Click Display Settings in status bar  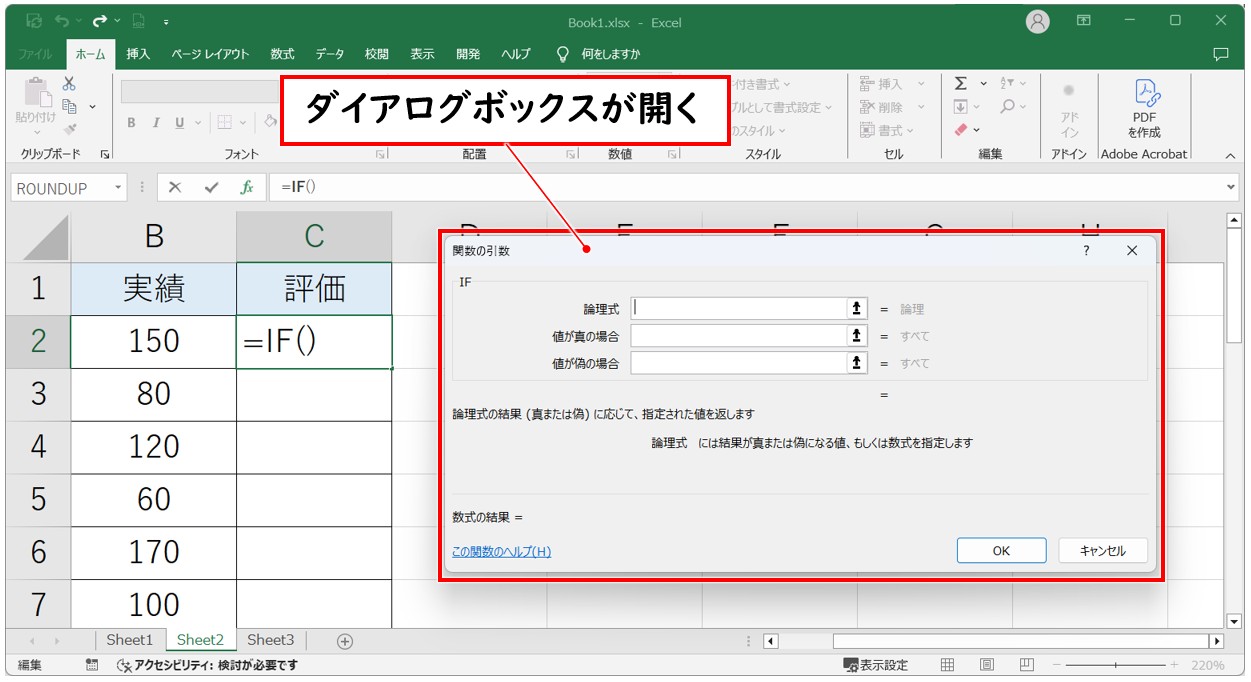876,665
